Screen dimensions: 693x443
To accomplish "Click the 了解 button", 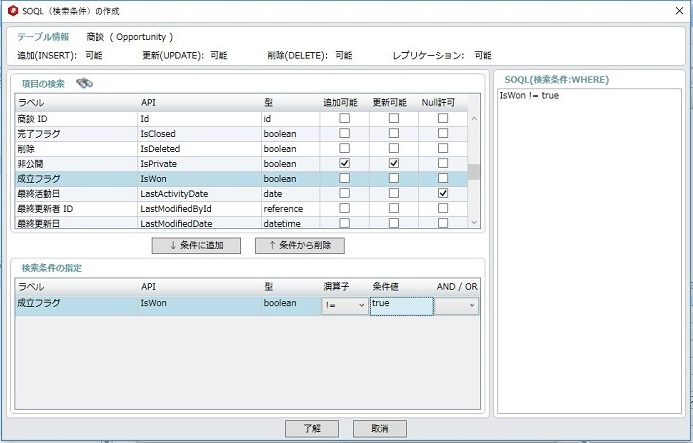I will click(x=312, y=428).
